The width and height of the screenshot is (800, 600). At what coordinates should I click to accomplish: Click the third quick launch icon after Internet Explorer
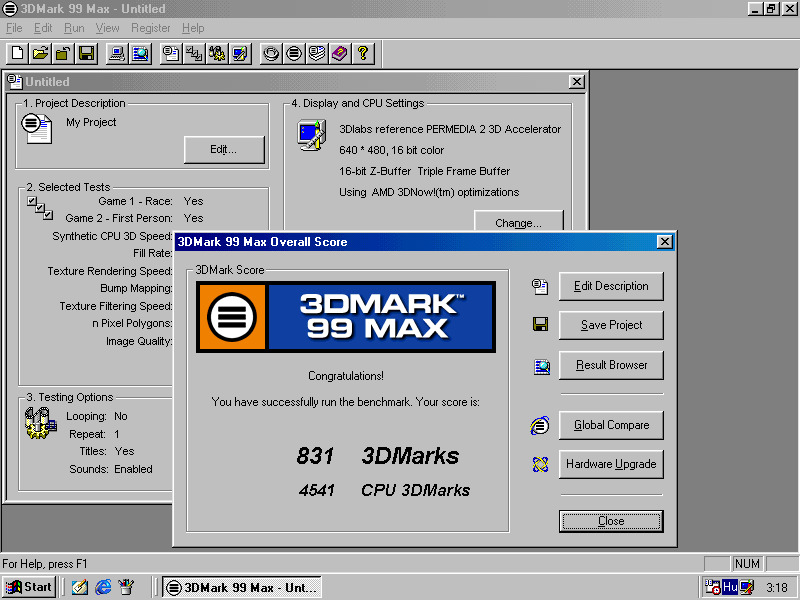point(126,587)
